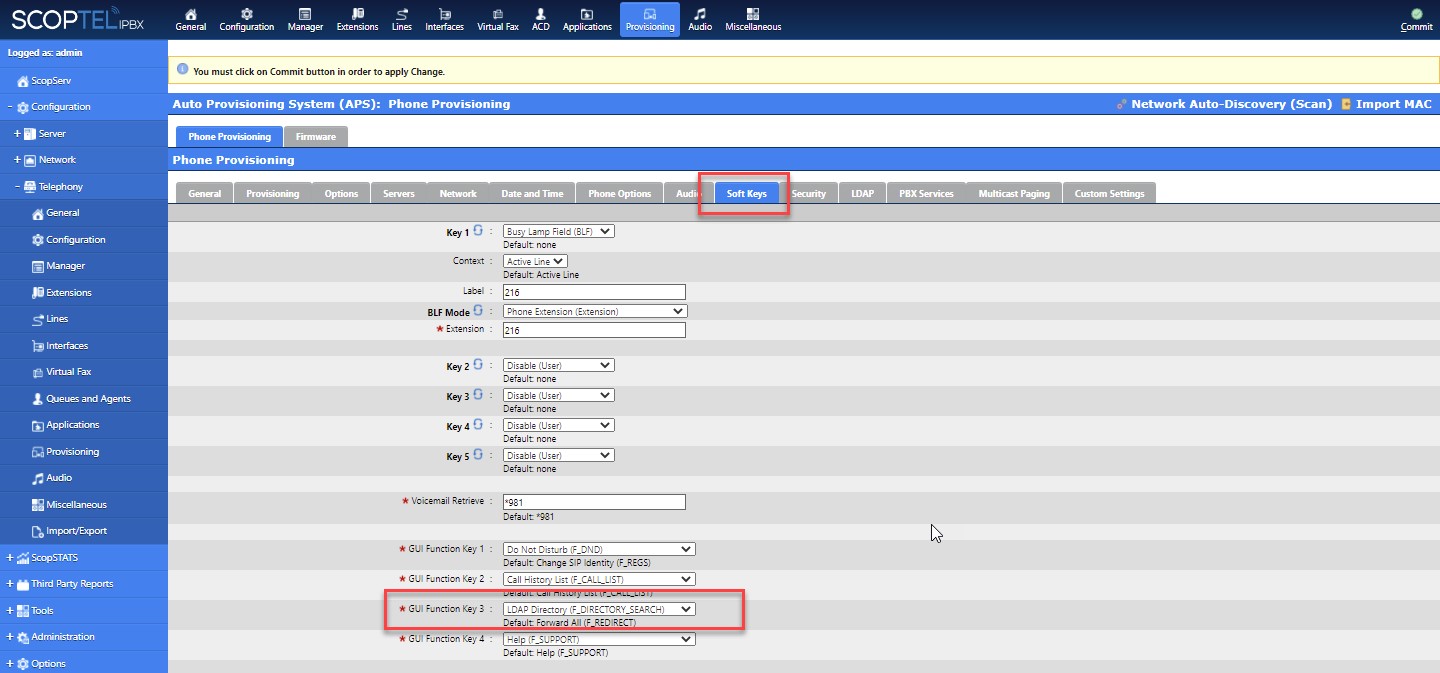The width and height of the screenshot is (1440, 673).
Task: Open the BLF Mode dropdown
Action: 595,311
